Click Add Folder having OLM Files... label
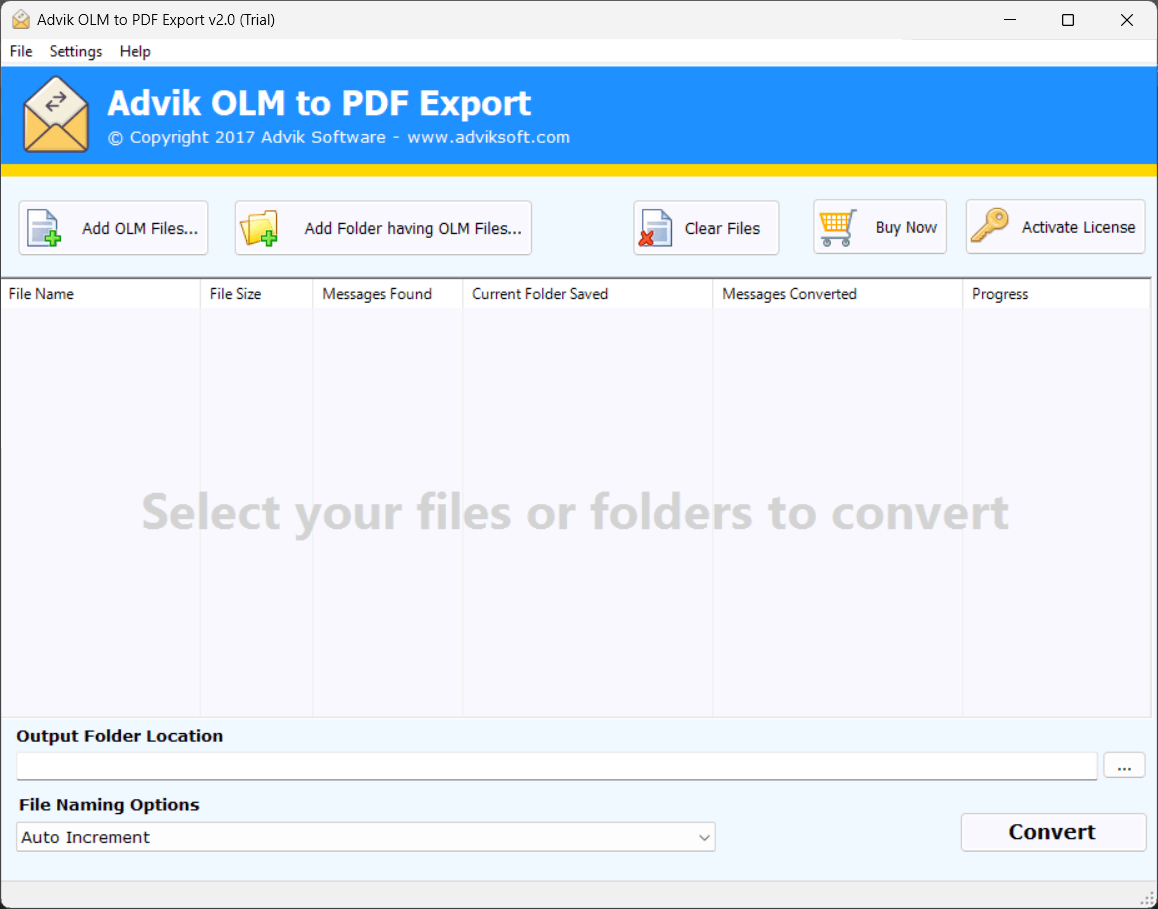This screenshot has width=1158, height=909. point(413,228)
